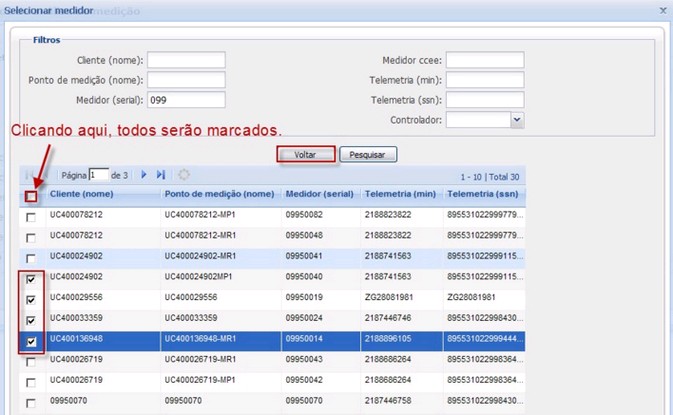The width and height of the screenshot is (673, 415).
Task: Focus the Cliente (nome) filter field
Action: (x=186, y=60)
